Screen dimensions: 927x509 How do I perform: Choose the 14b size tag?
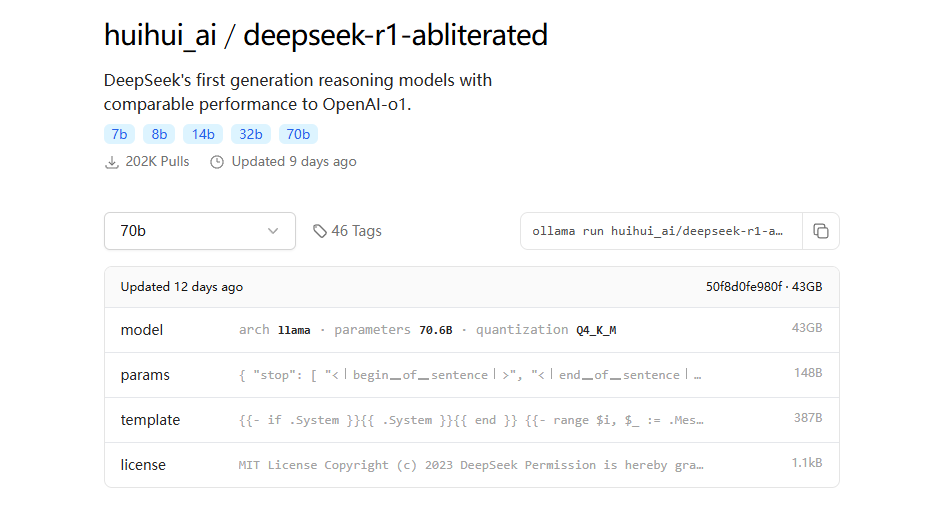[x=203, y=134]
